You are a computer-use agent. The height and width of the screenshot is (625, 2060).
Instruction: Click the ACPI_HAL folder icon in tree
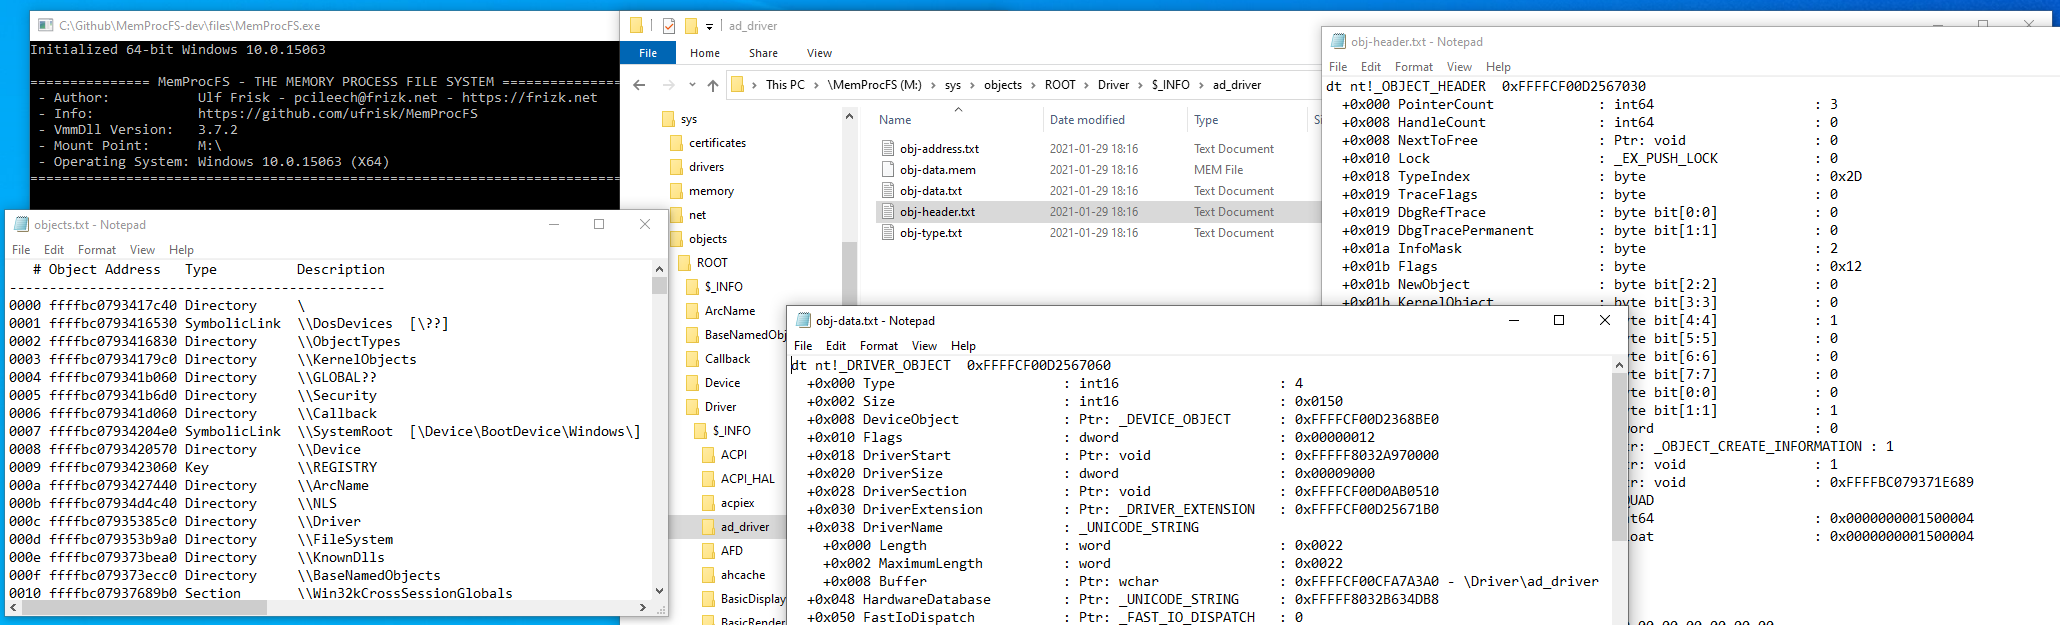[709, 478]
